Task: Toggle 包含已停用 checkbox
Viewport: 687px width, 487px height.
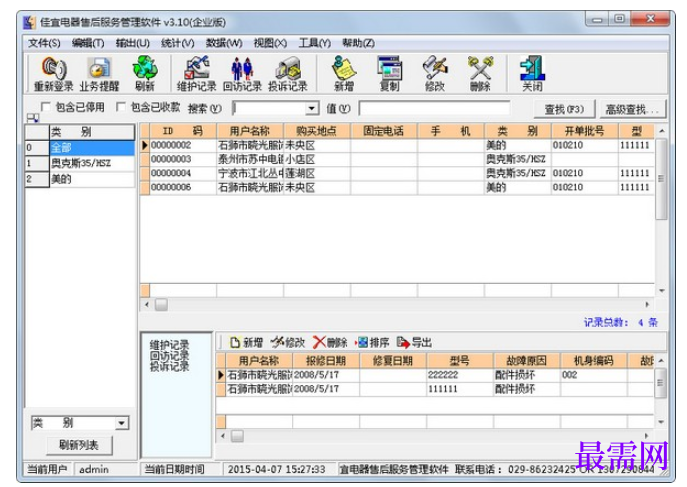Action: (46, 107)
